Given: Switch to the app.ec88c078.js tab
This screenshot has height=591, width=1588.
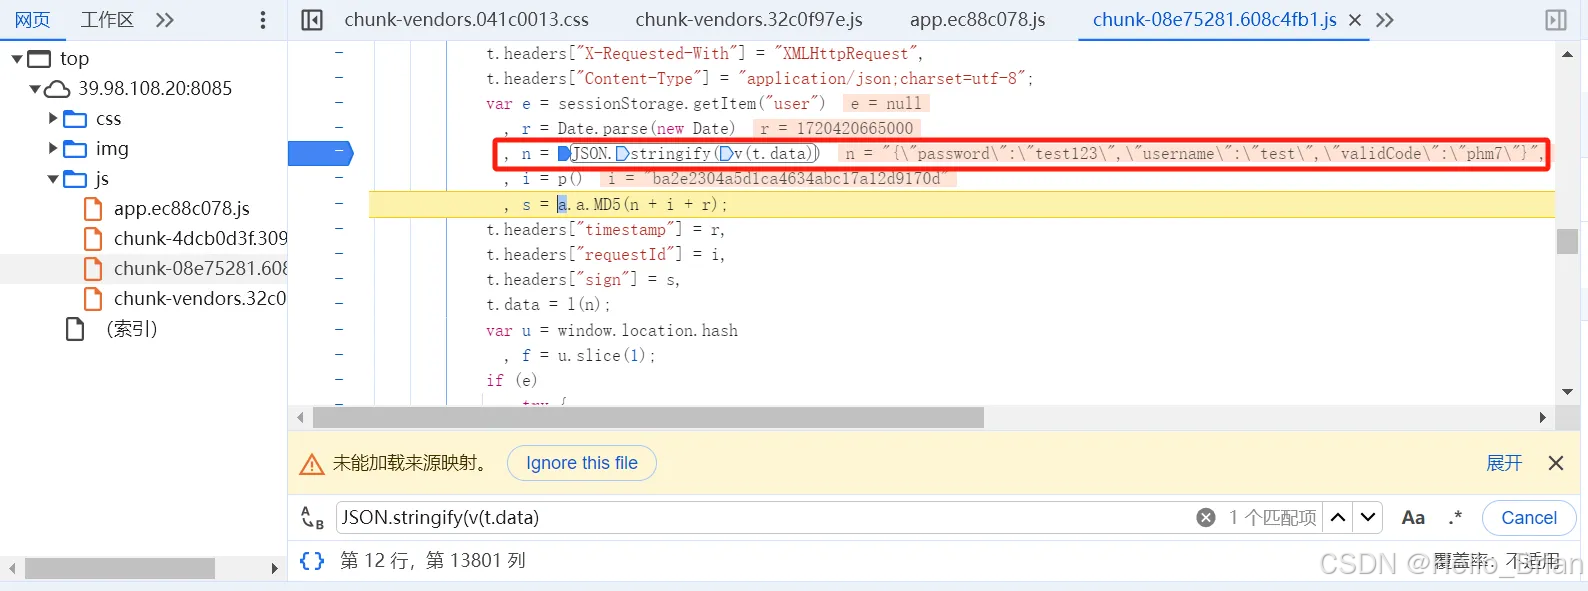Looking at the screenshot, I should coord(977,20).
